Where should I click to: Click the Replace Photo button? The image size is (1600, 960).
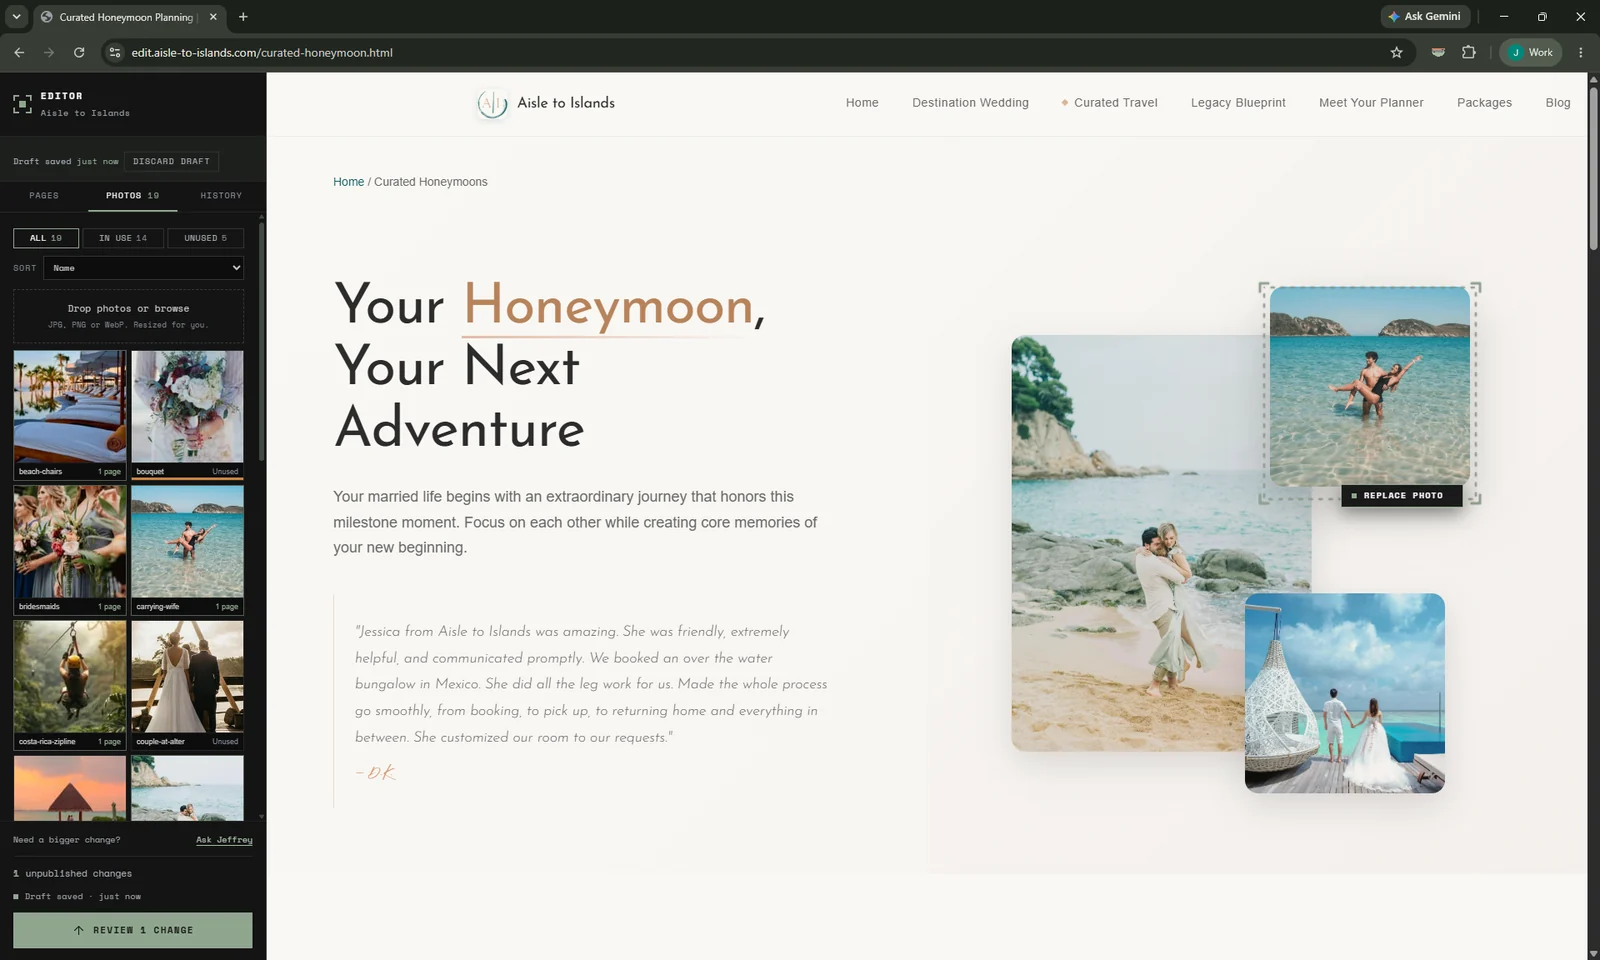coord(1401,495)
